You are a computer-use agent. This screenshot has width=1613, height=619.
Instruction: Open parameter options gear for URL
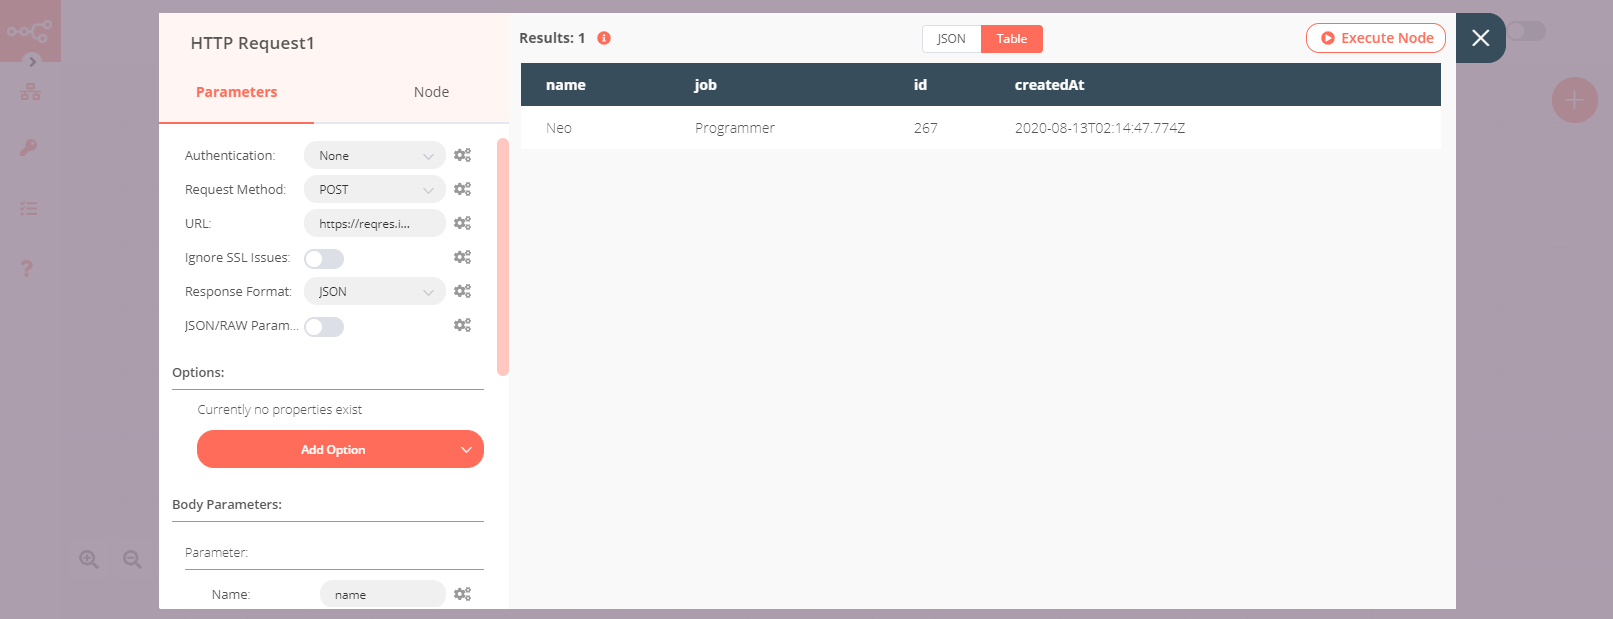click(462, 223)
